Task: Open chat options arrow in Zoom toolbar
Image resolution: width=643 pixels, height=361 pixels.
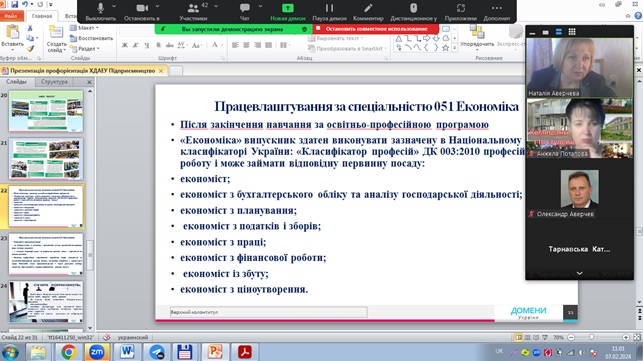Action: [x=260, y=6]
